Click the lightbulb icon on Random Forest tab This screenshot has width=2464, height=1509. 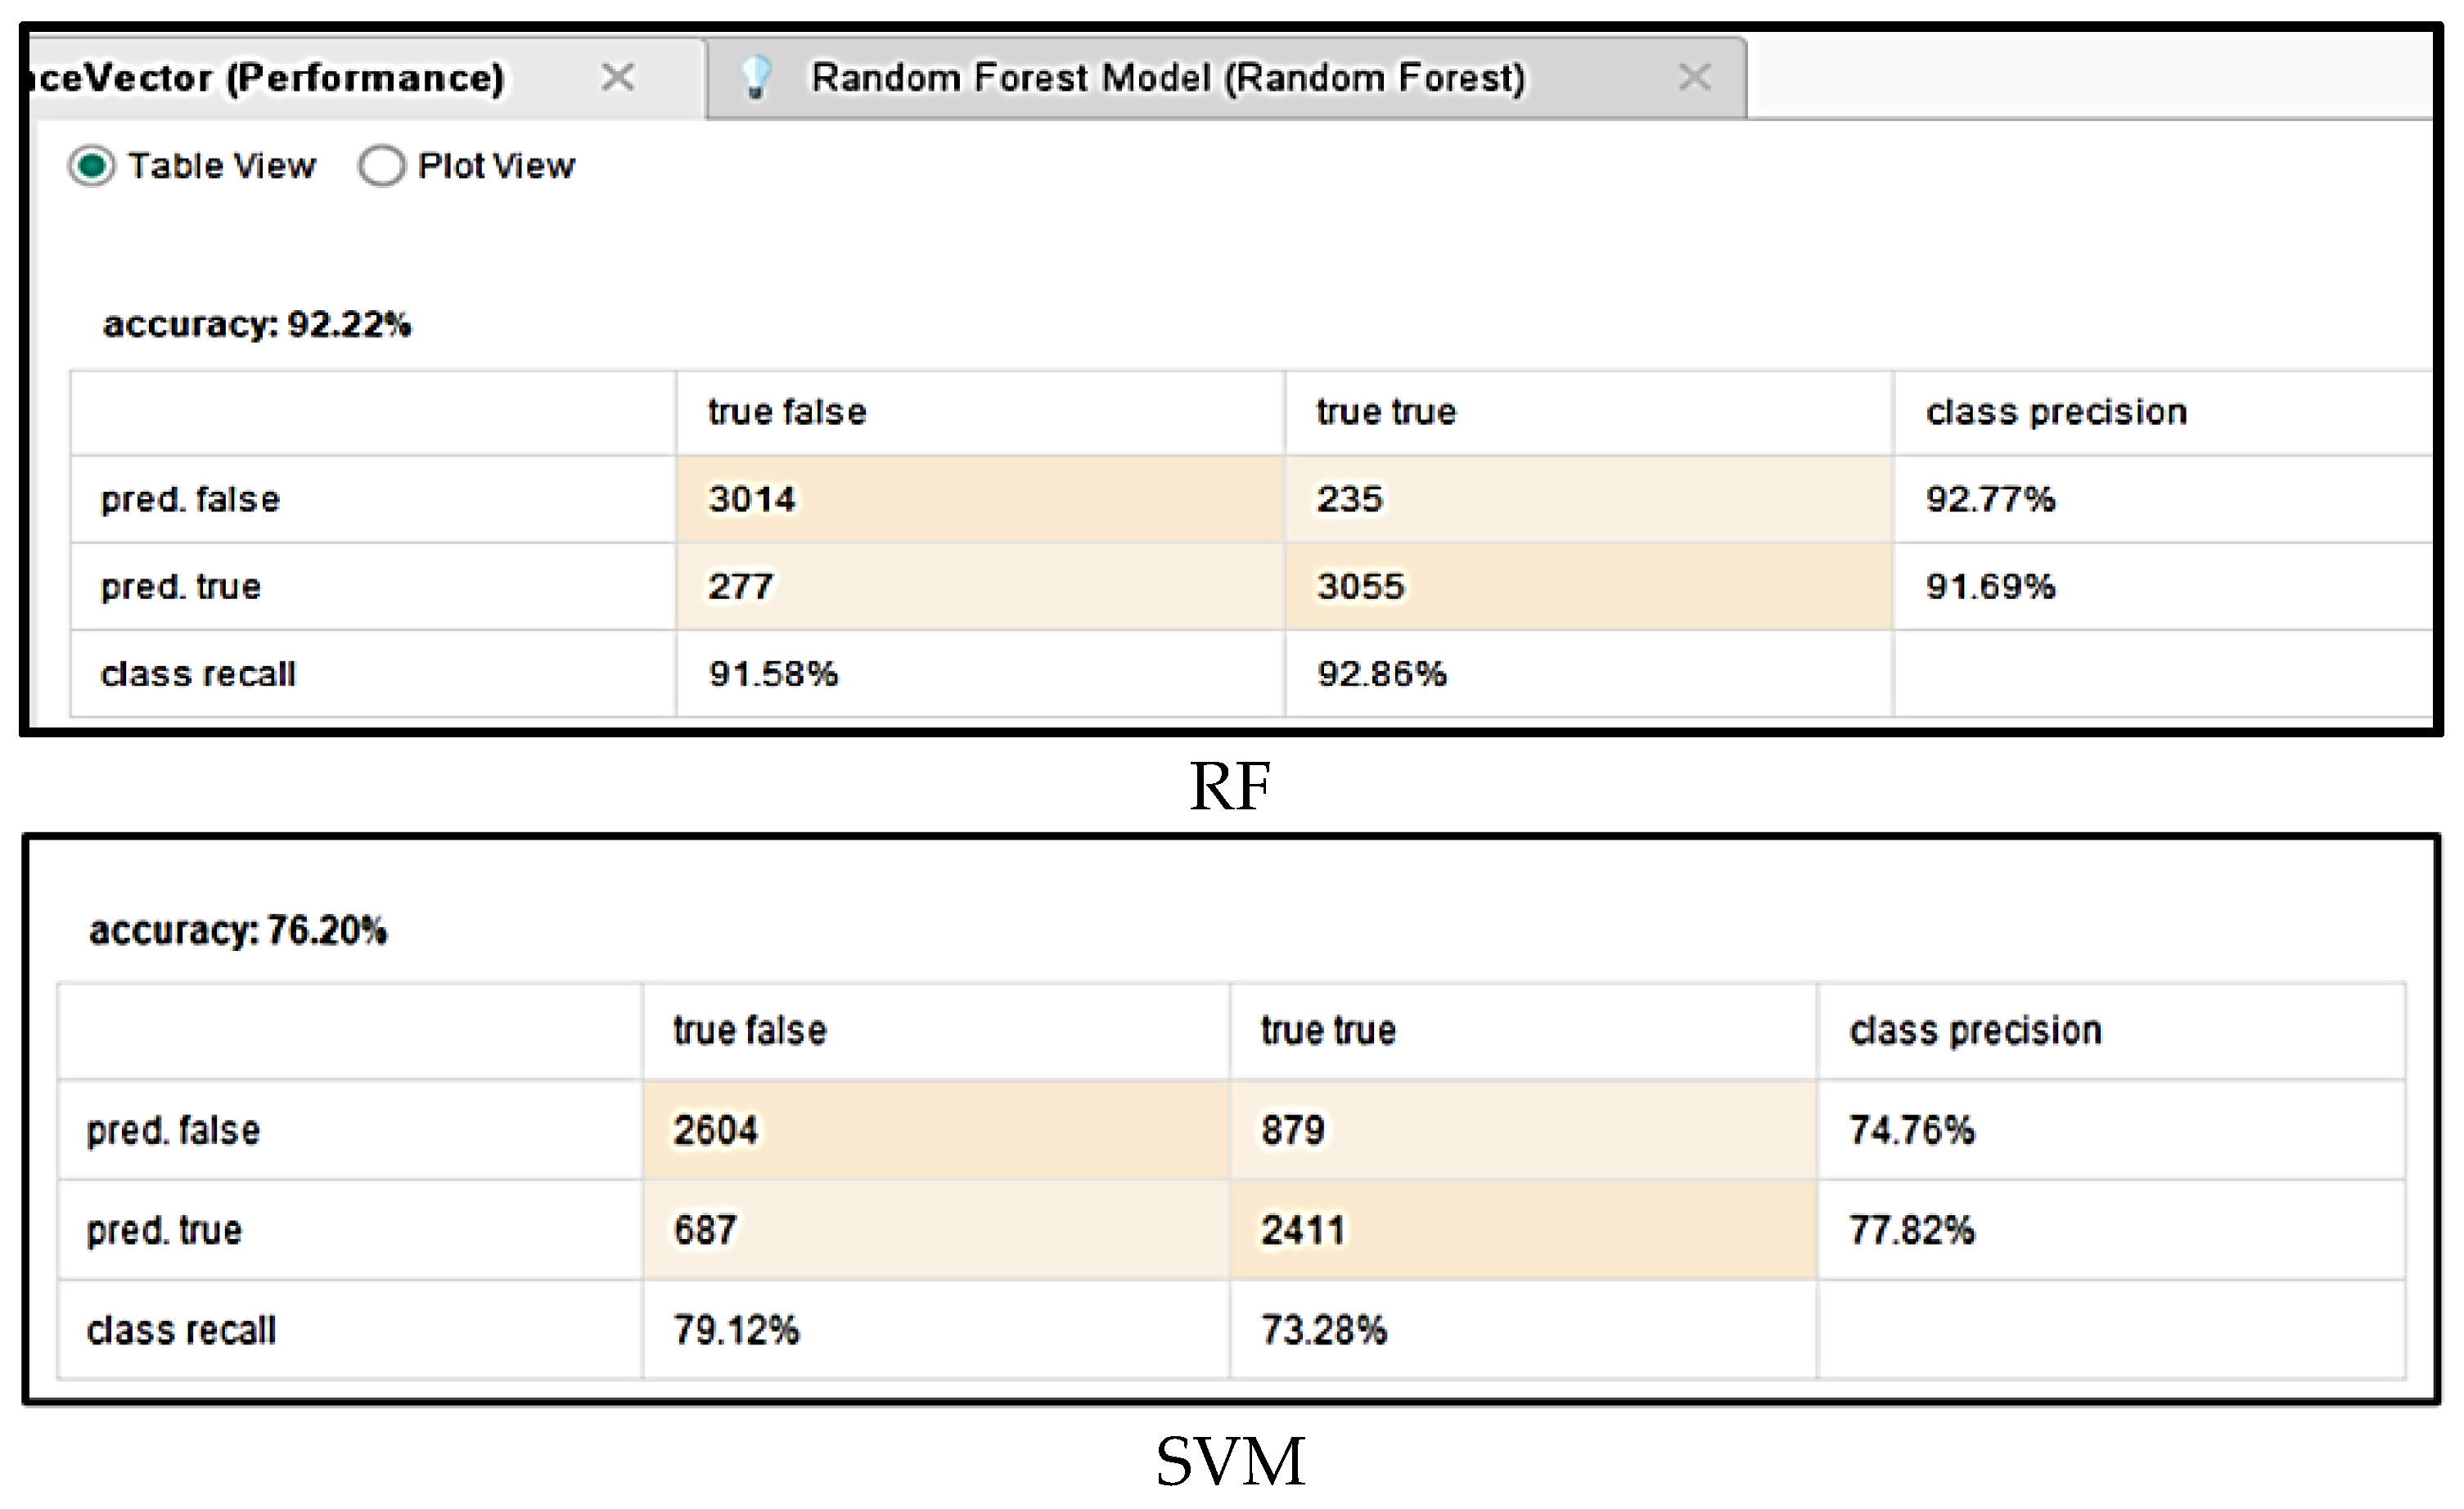pos(757,77)
